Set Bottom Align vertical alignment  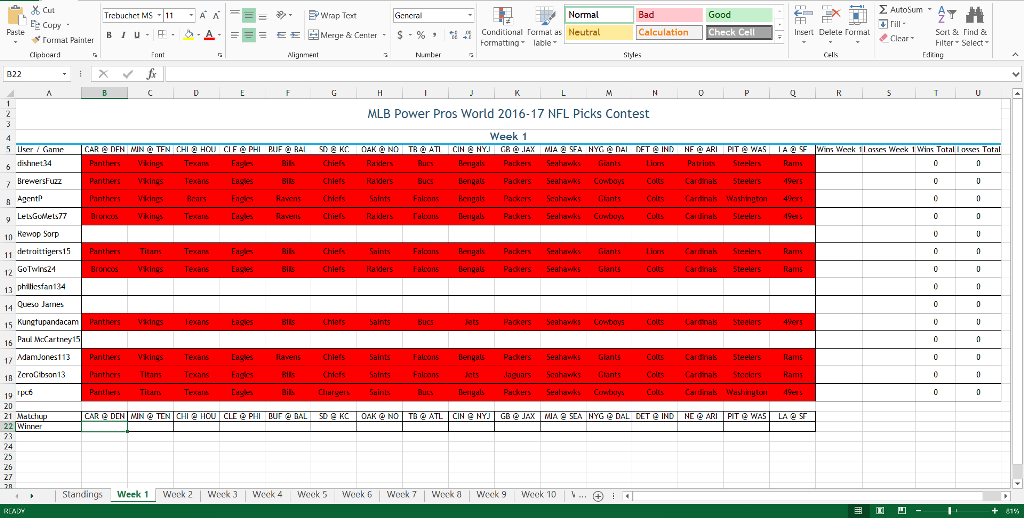(263, 15)
